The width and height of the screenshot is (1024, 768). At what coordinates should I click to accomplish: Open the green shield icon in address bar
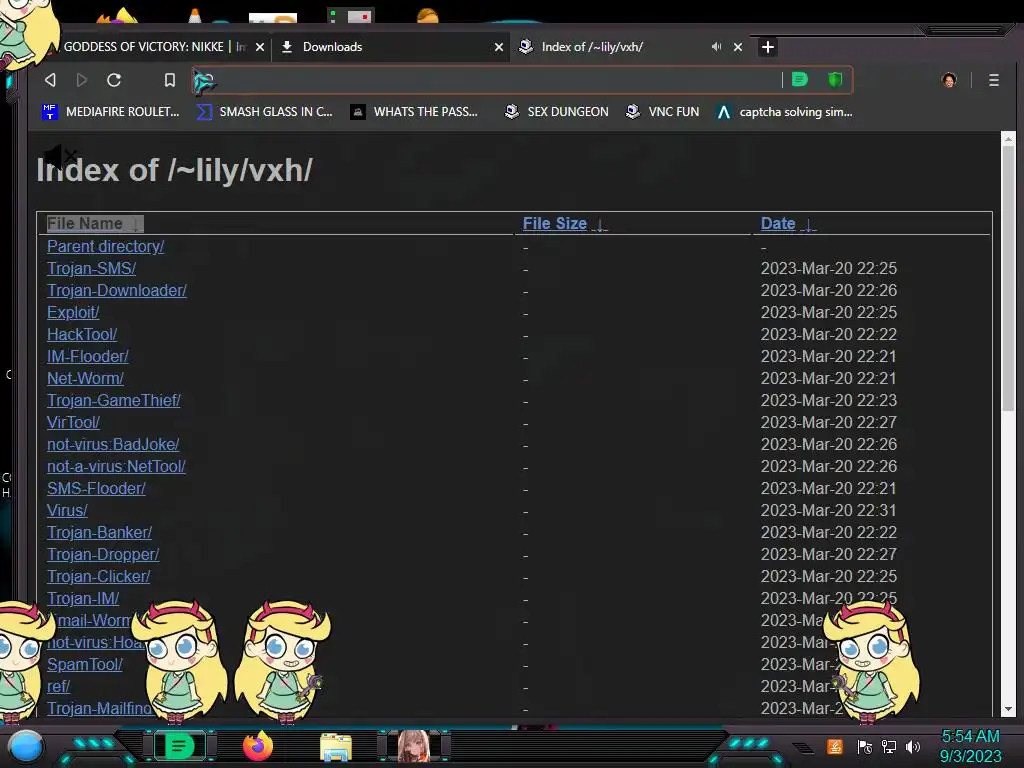click(x=835, y=80)
